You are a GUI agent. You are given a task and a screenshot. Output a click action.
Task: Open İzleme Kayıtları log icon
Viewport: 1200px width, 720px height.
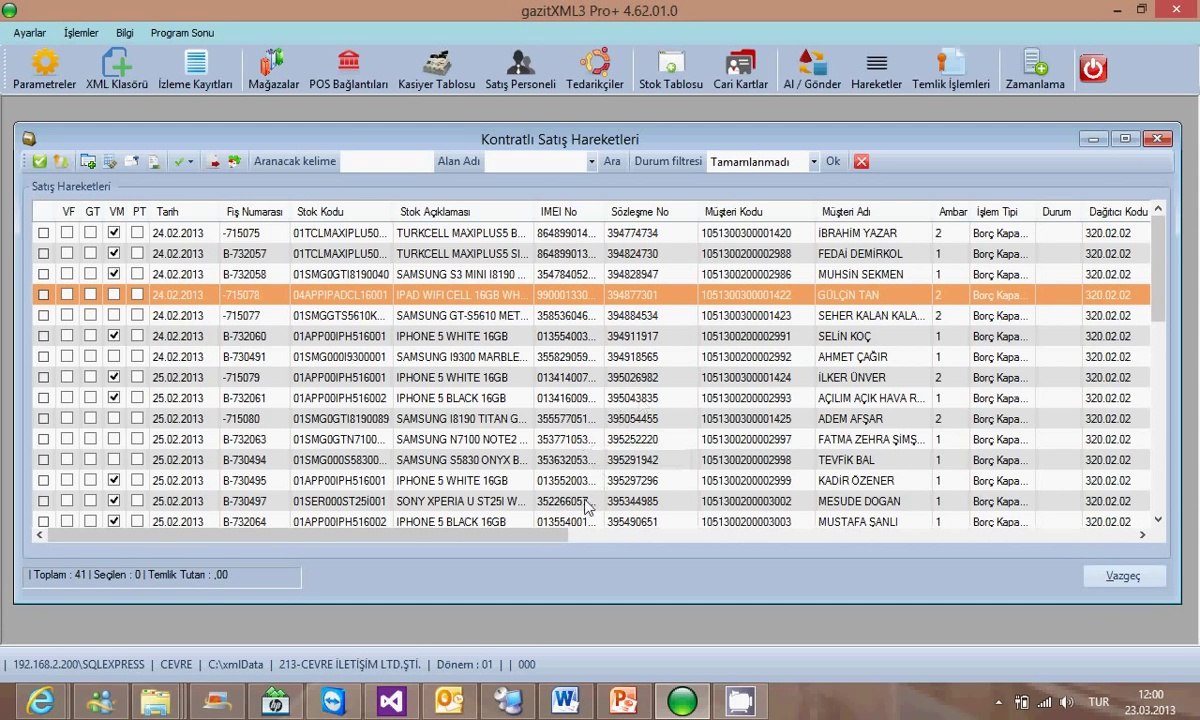coord(196,69)
